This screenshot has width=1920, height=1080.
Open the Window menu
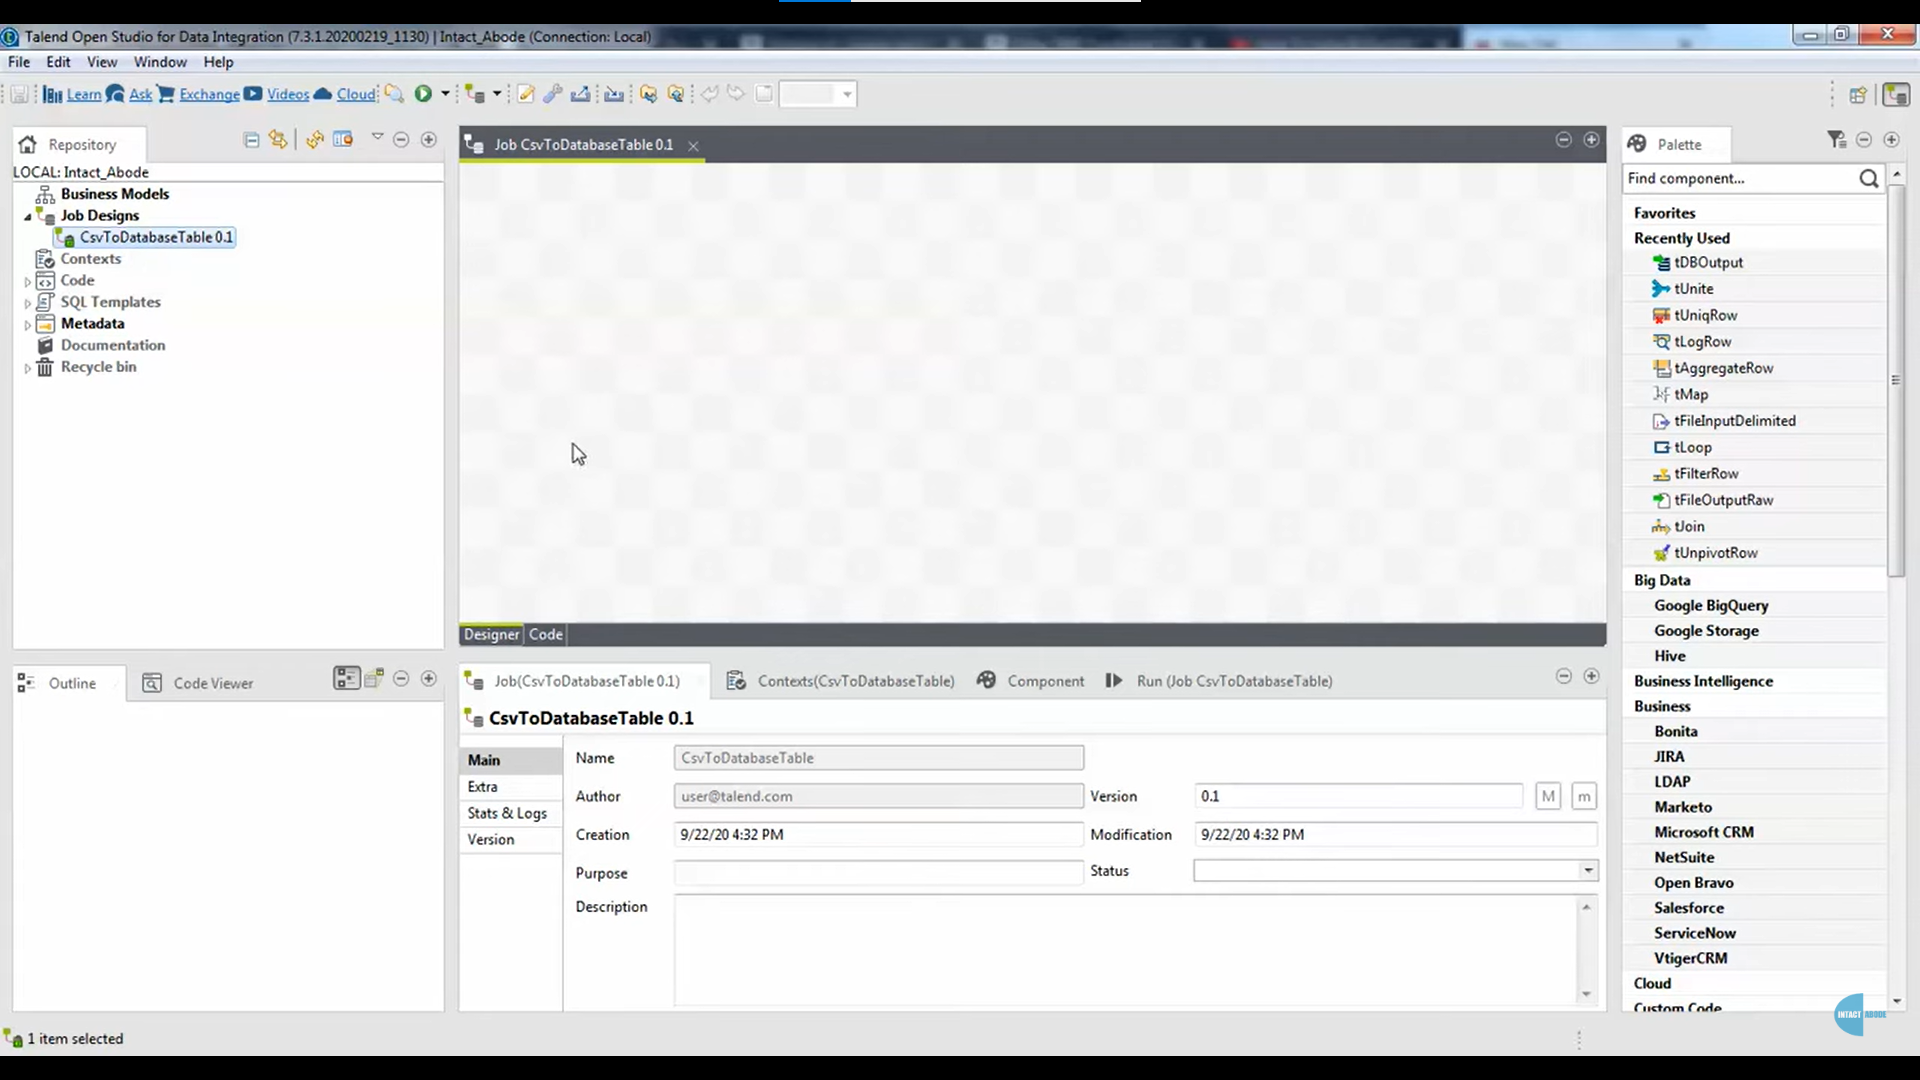point(160,62)
